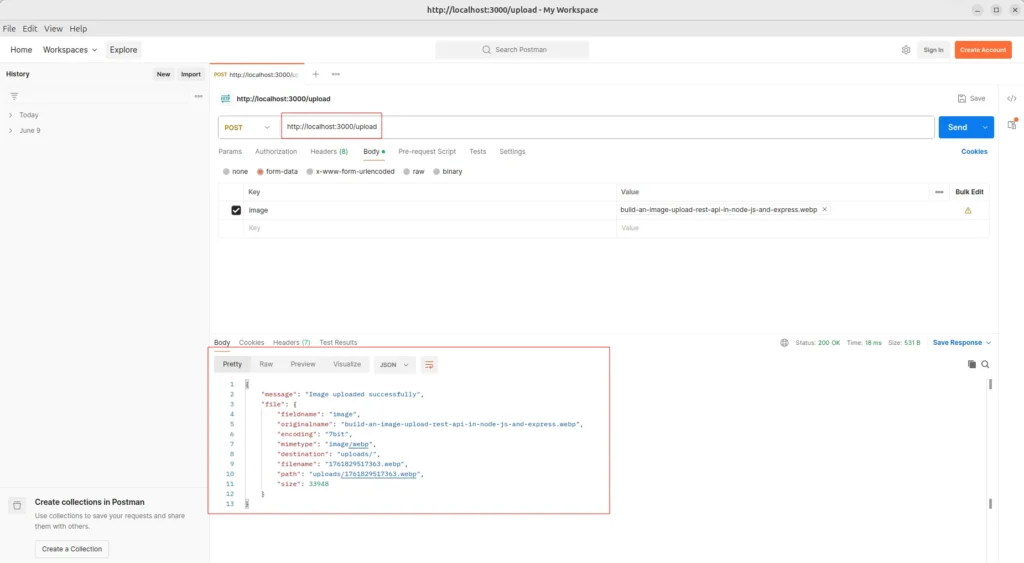
Task: Select x-www-form-urlencoded body type
Action: pos(310,172)
